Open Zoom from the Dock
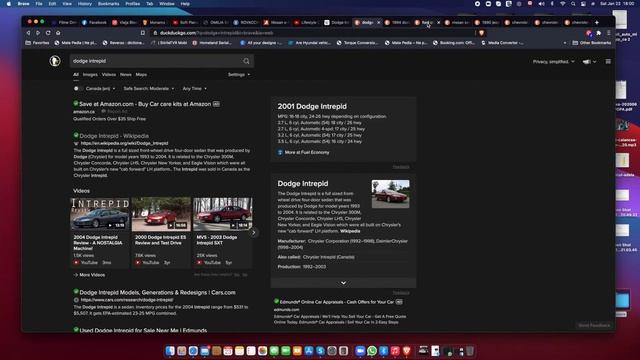This screenshot has height=360, width=640. pos(360,351)
